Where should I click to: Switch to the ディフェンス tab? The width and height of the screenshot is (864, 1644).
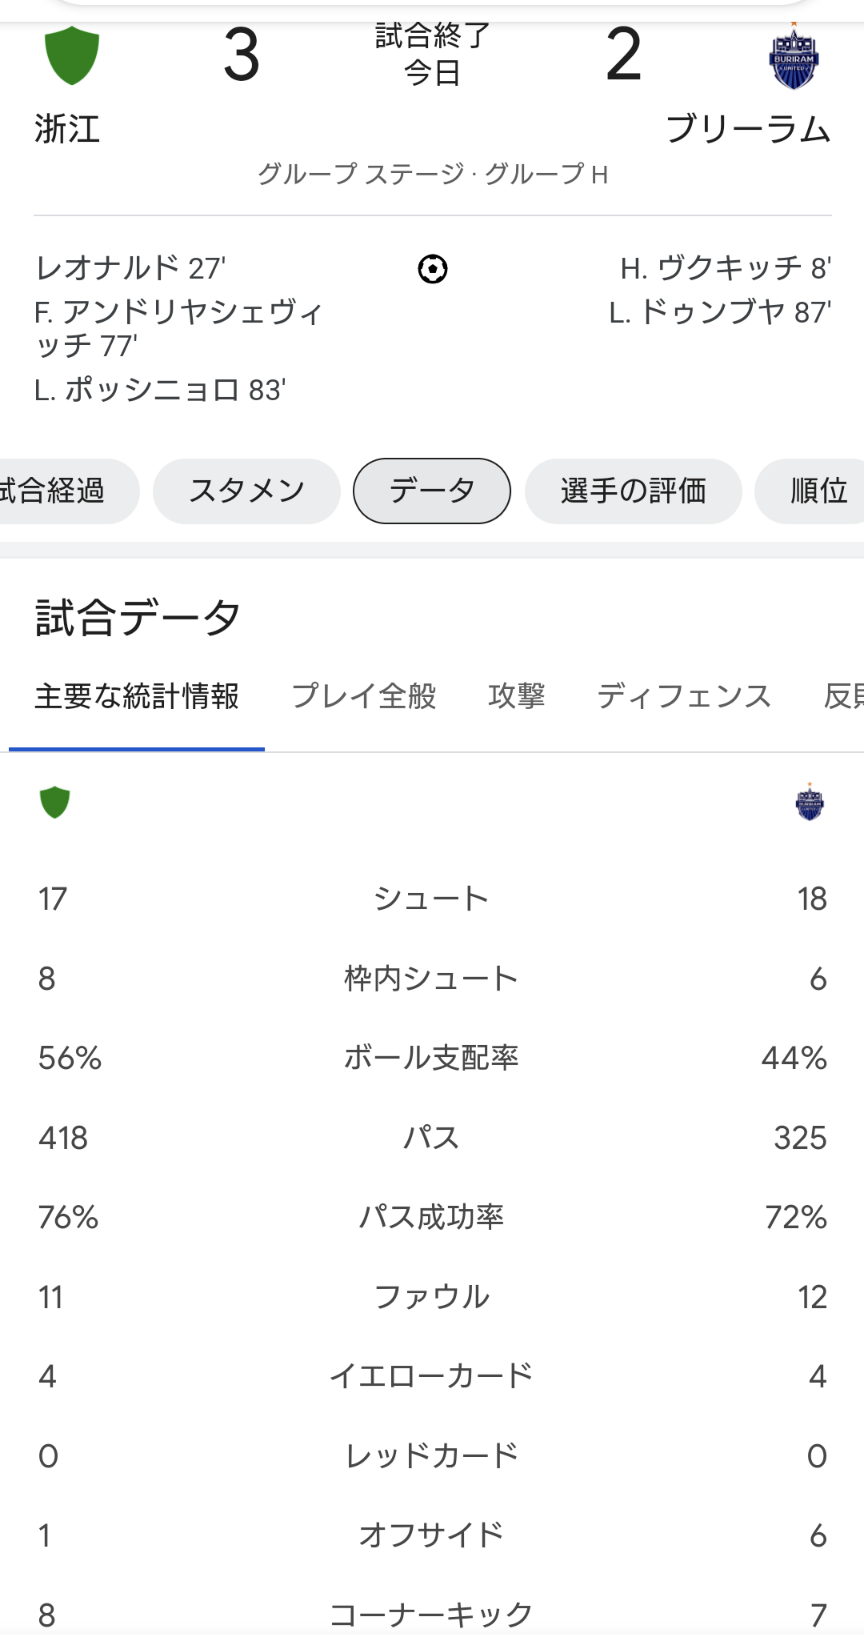[684, 696]
